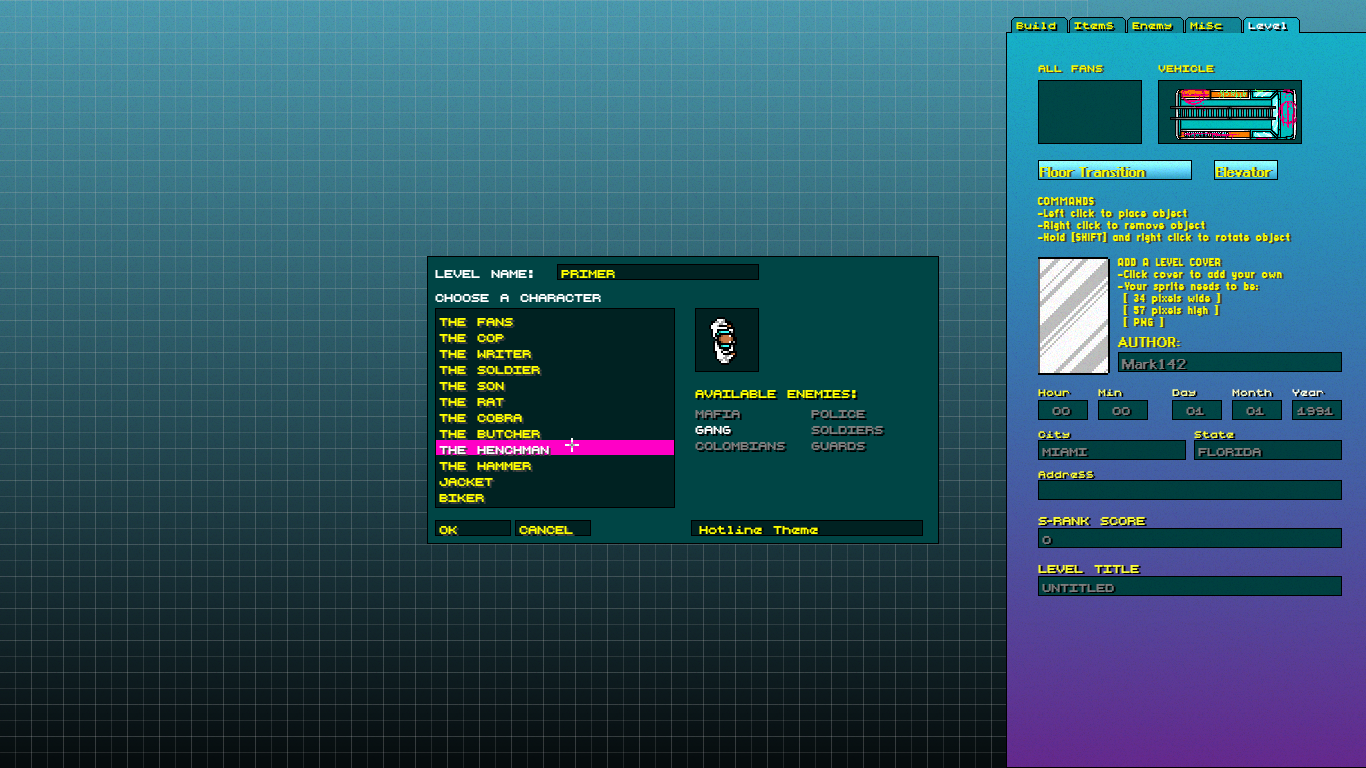Choose JACKET character

[555, 482]
